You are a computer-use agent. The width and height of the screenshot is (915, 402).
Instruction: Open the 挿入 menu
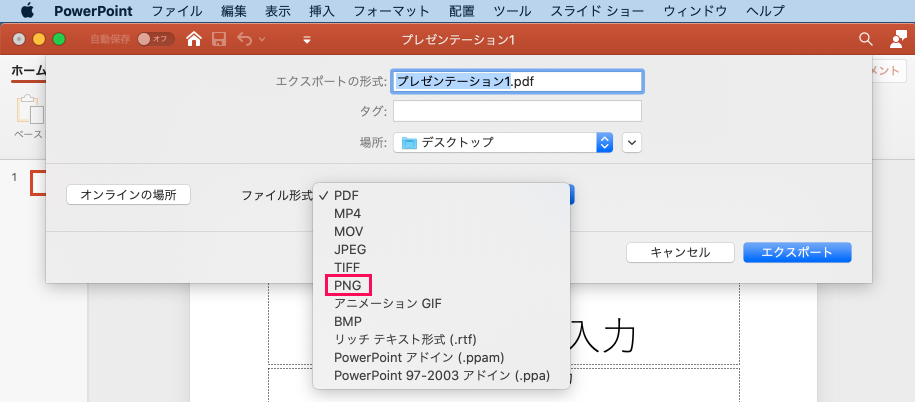click(x=322, y=11)
